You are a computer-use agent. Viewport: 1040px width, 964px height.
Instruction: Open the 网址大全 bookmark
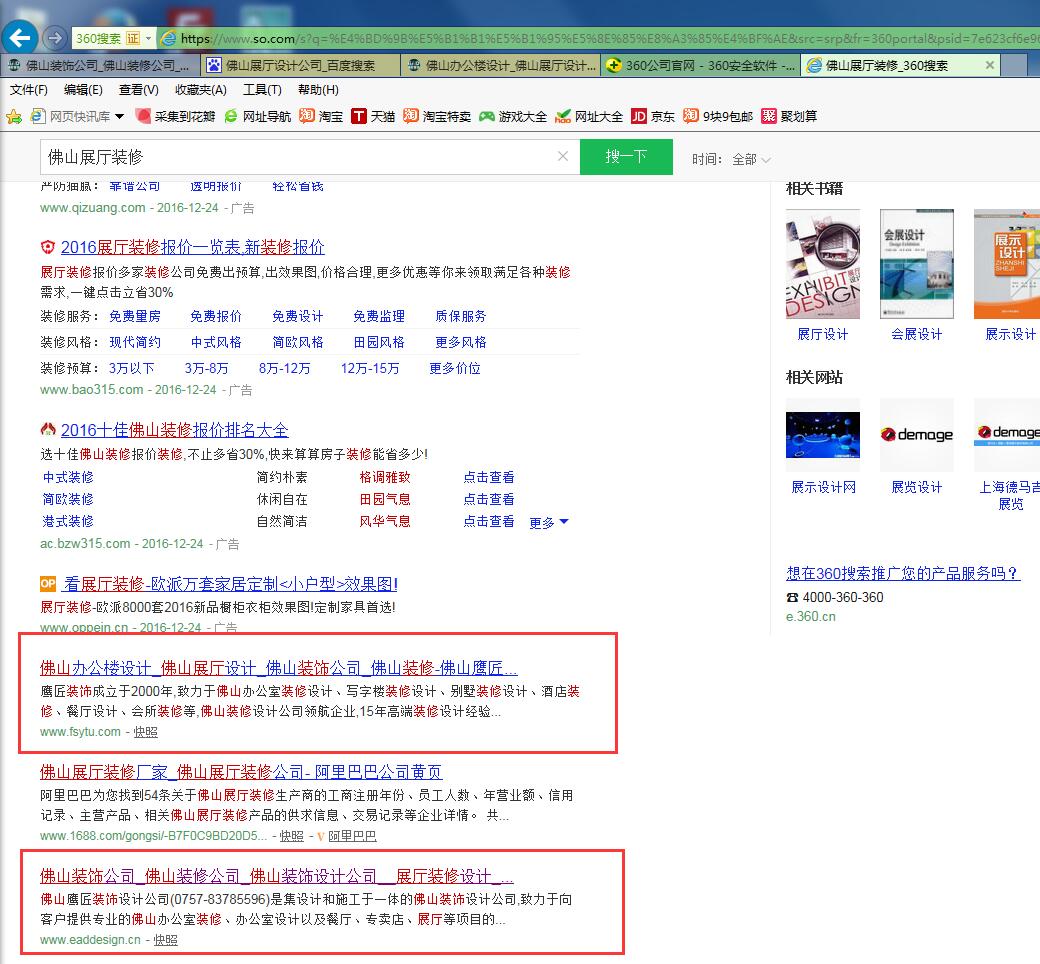pos(589,116)
